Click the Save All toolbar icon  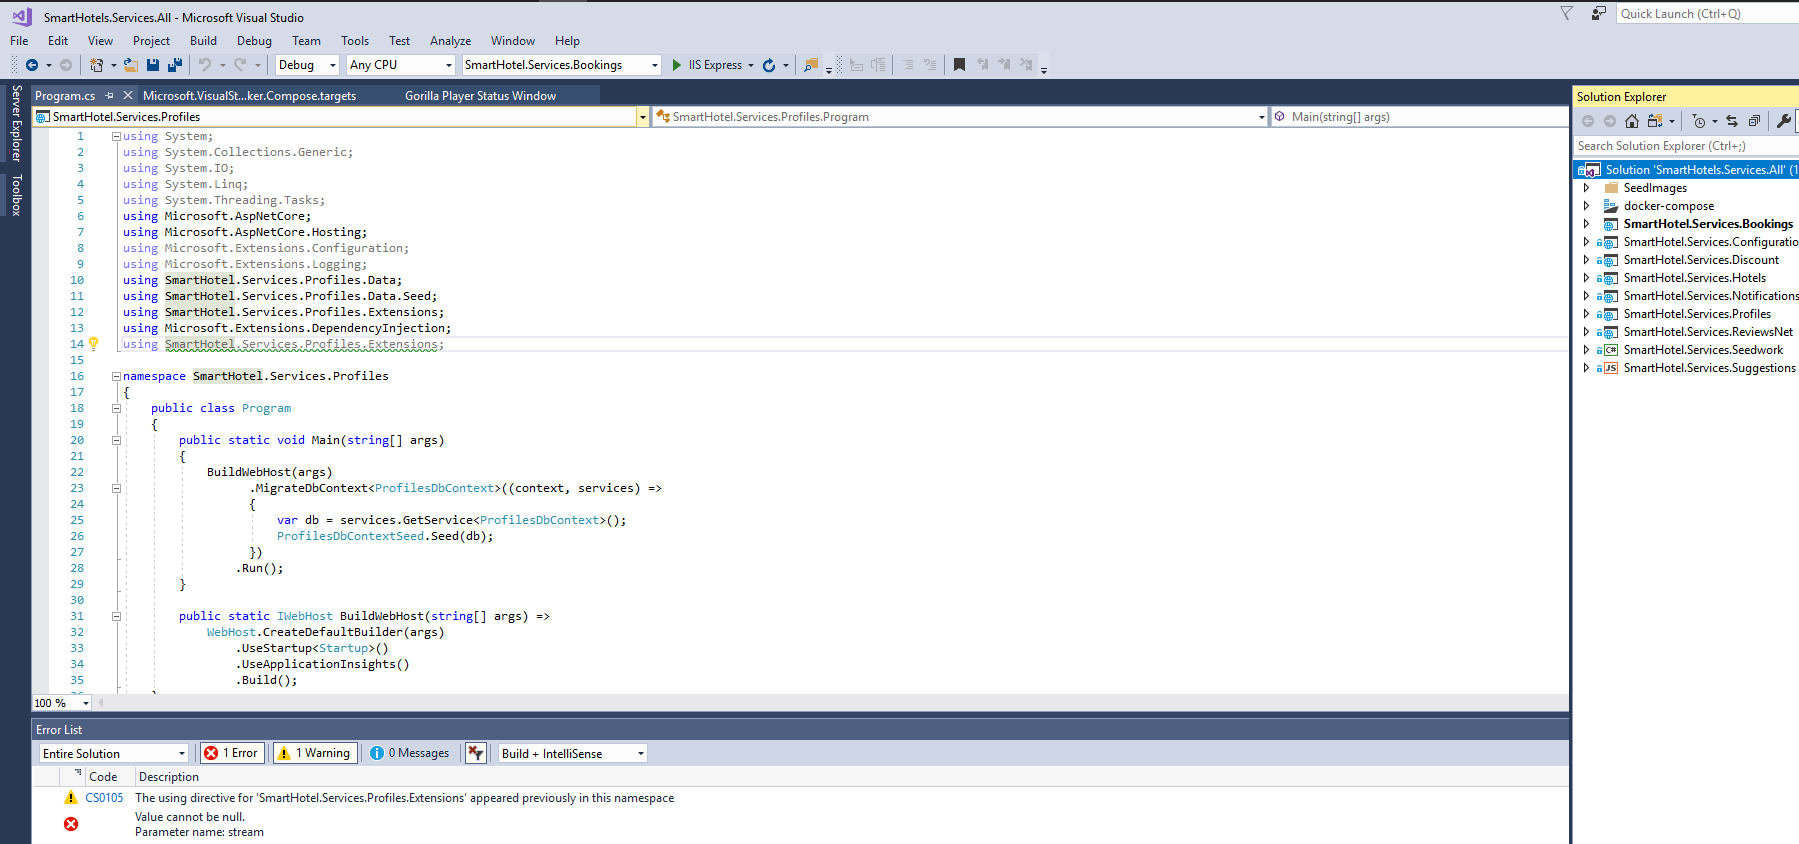[175, 65]
